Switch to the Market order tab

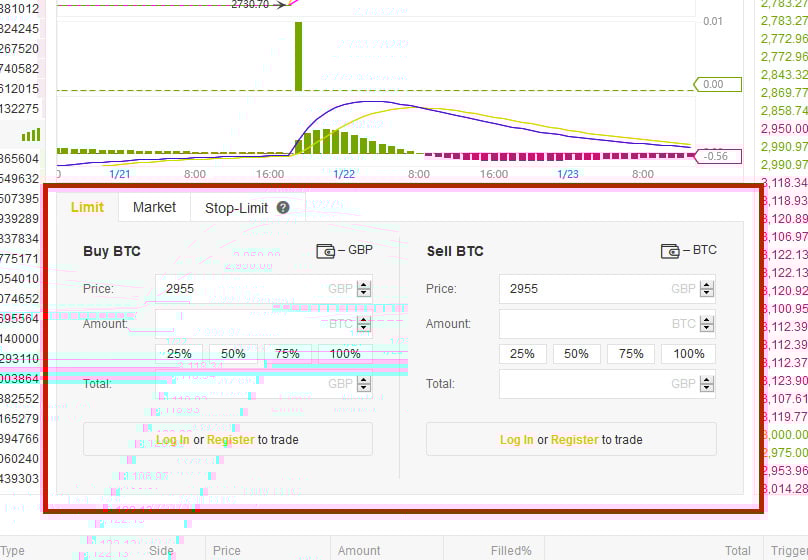coord(154,207)
